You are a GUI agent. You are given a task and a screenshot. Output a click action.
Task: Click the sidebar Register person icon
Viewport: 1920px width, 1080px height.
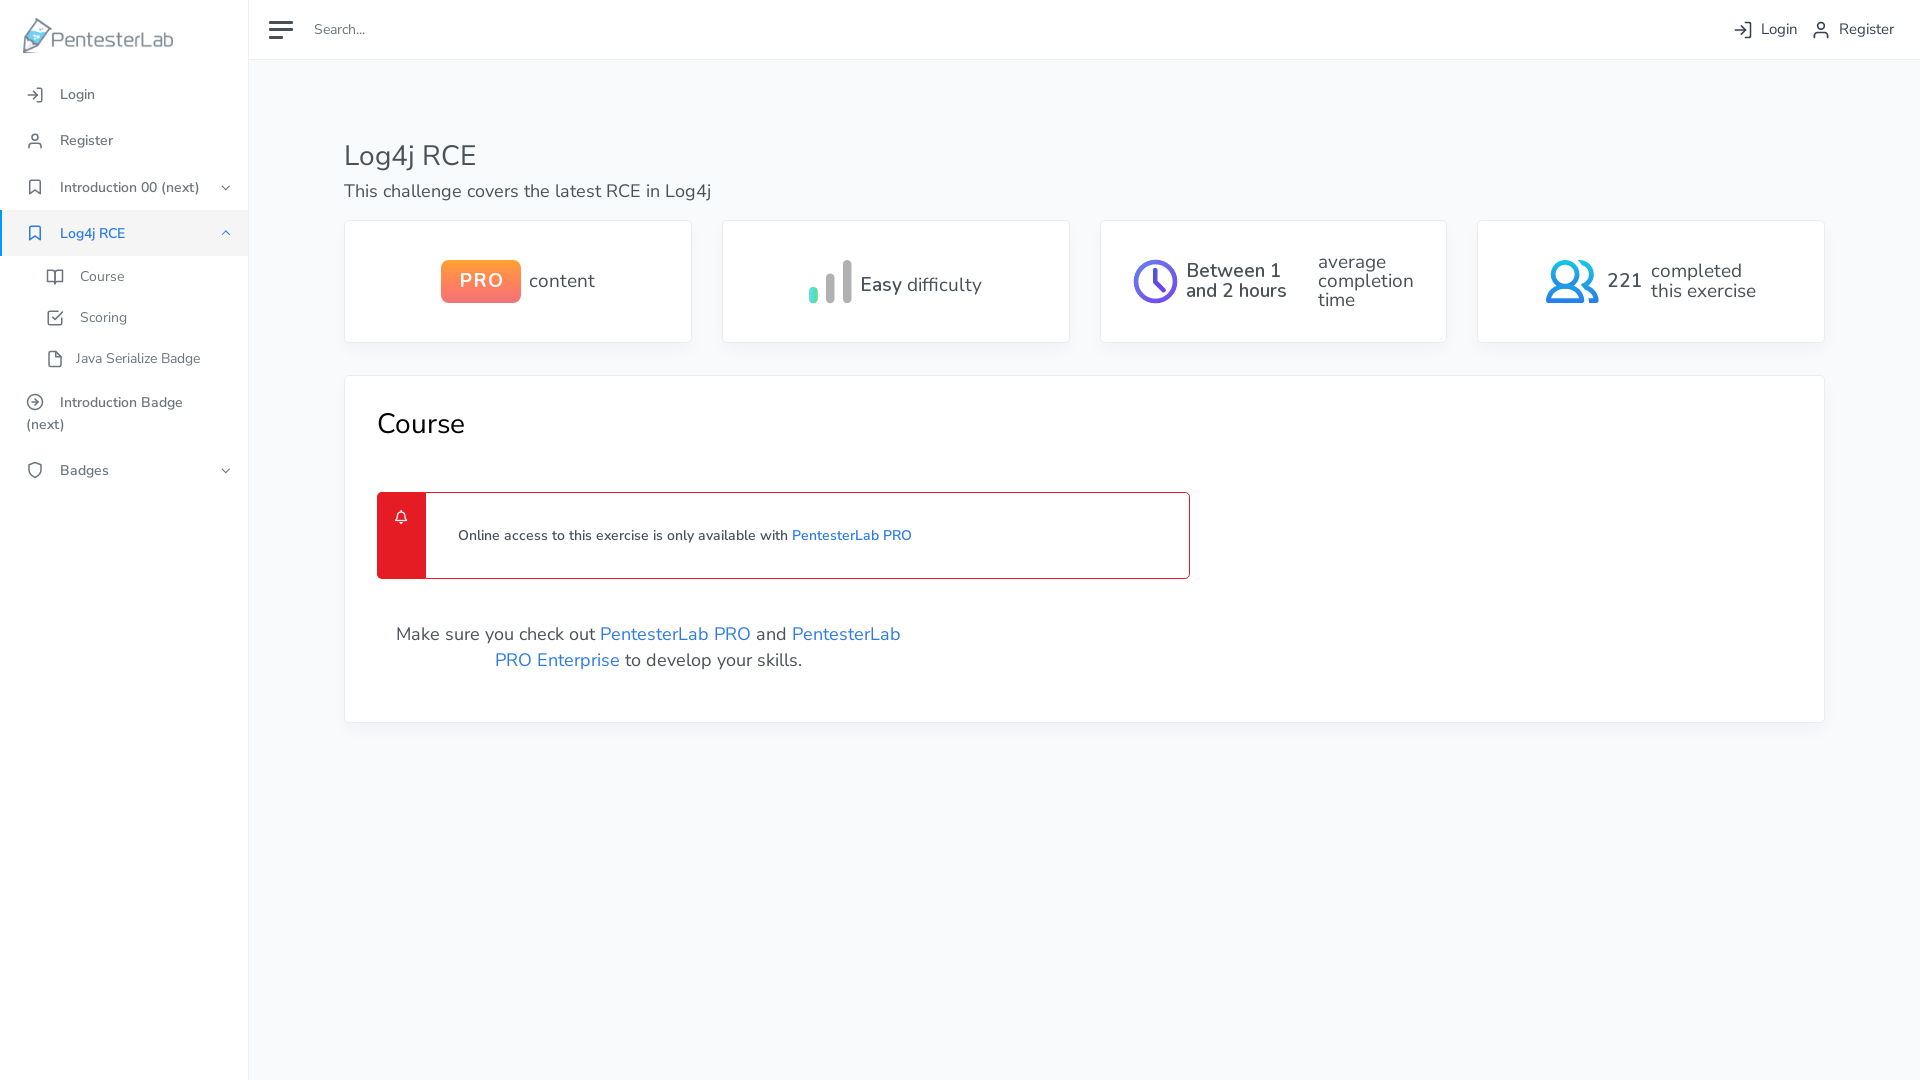35,141
